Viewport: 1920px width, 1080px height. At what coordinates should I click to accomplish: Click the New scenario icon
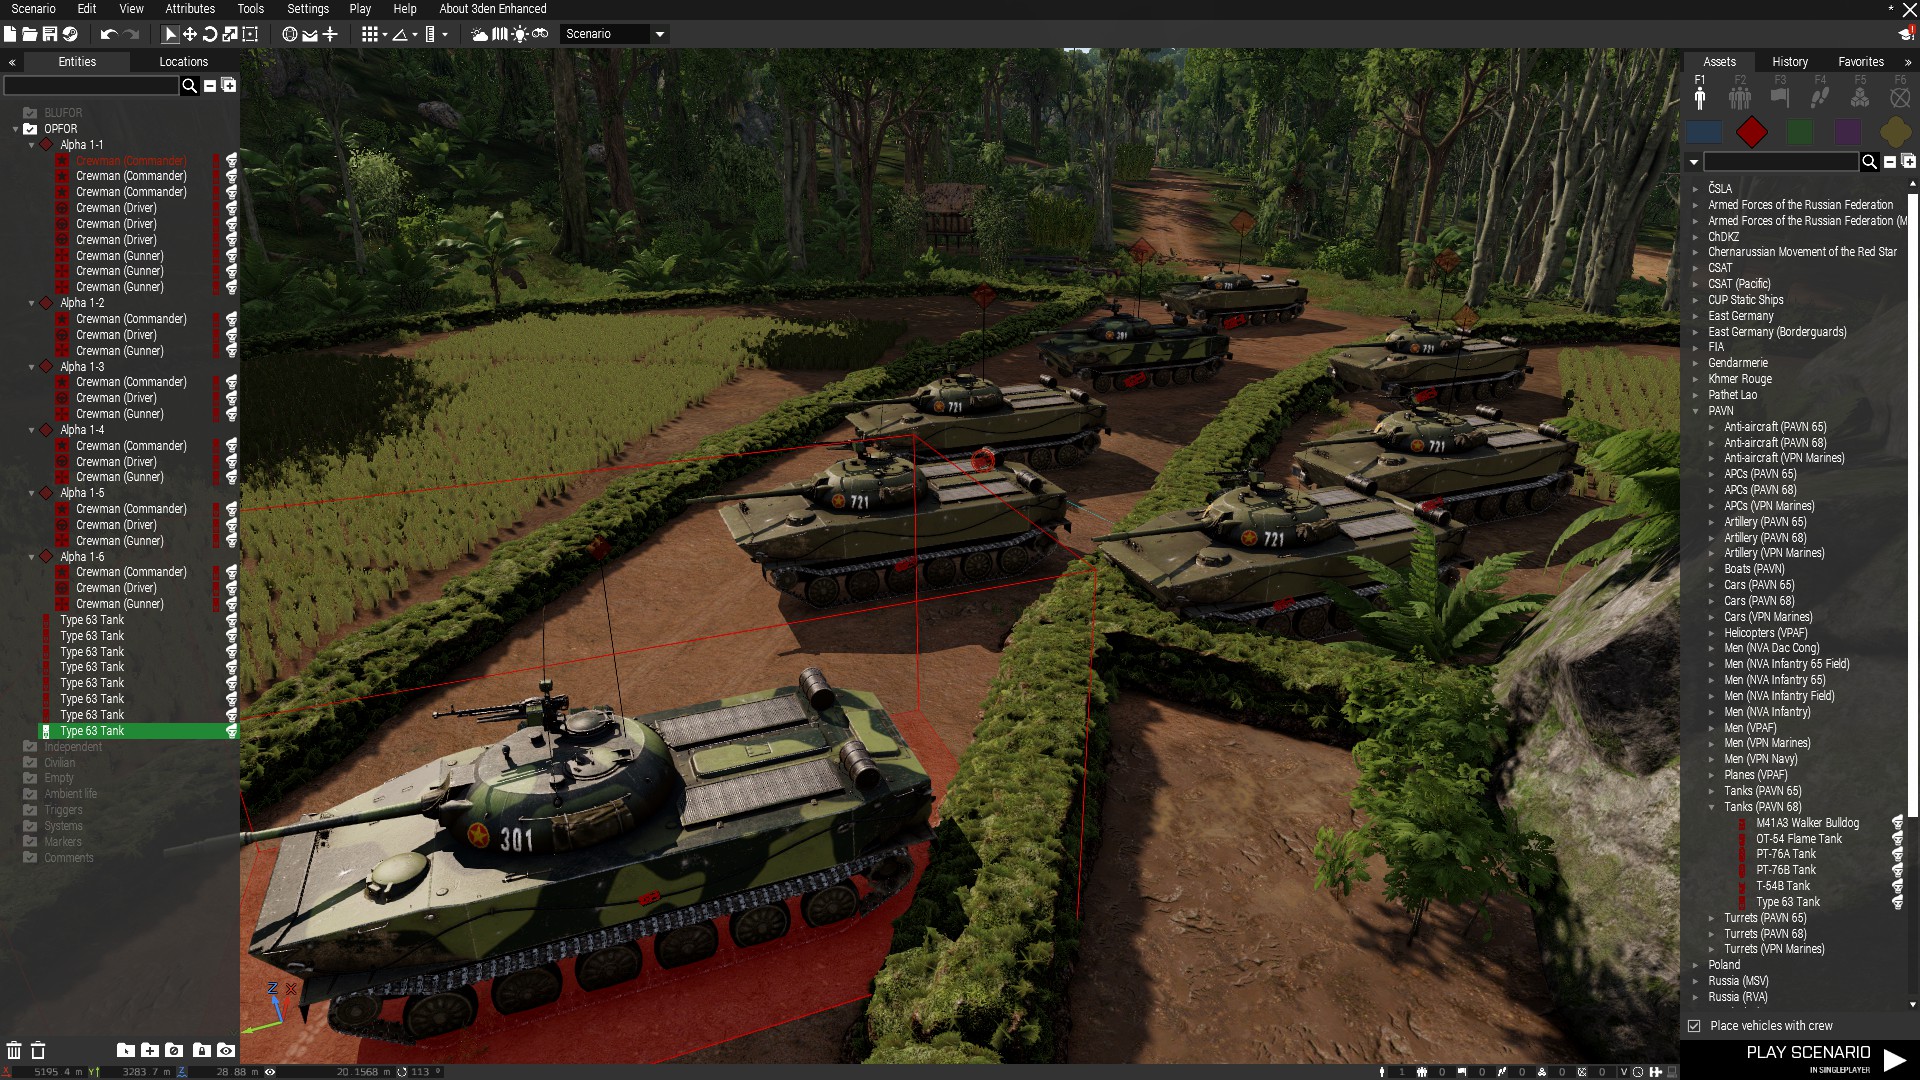click(10, 34)
